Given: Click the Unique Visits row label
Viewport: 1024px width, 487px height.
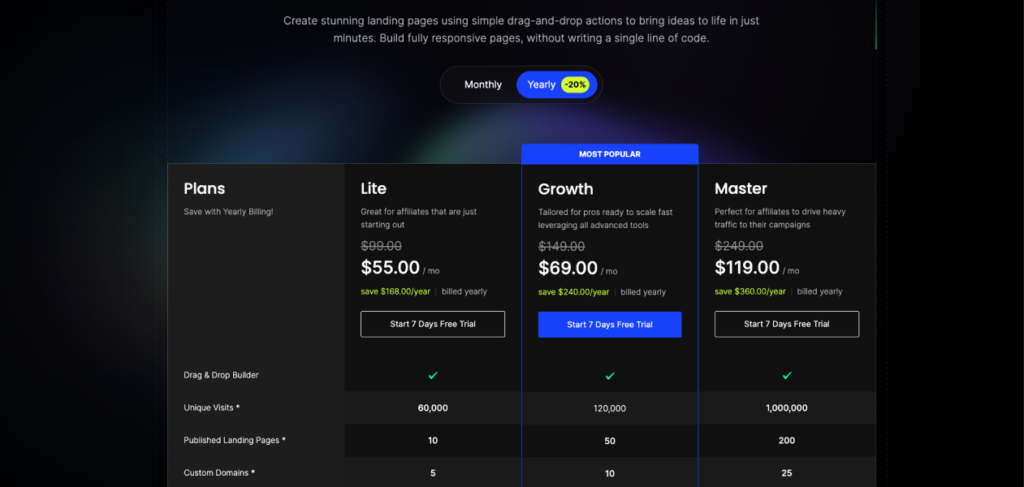Looking at the screenshot, I should [212, 408].
